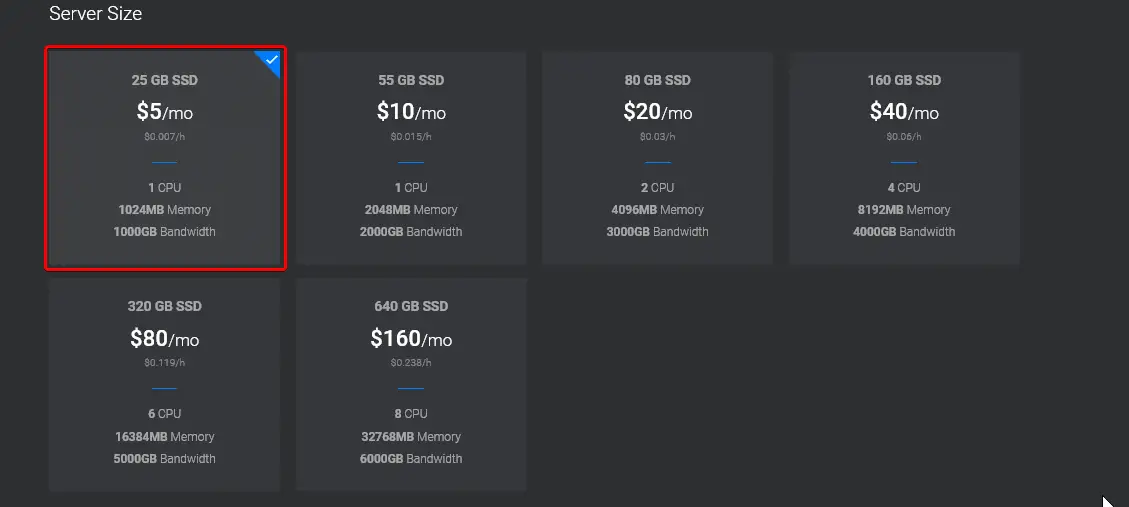
Task: Click the "6000GB Bandwidth" spec line
Action: point(411,459)
